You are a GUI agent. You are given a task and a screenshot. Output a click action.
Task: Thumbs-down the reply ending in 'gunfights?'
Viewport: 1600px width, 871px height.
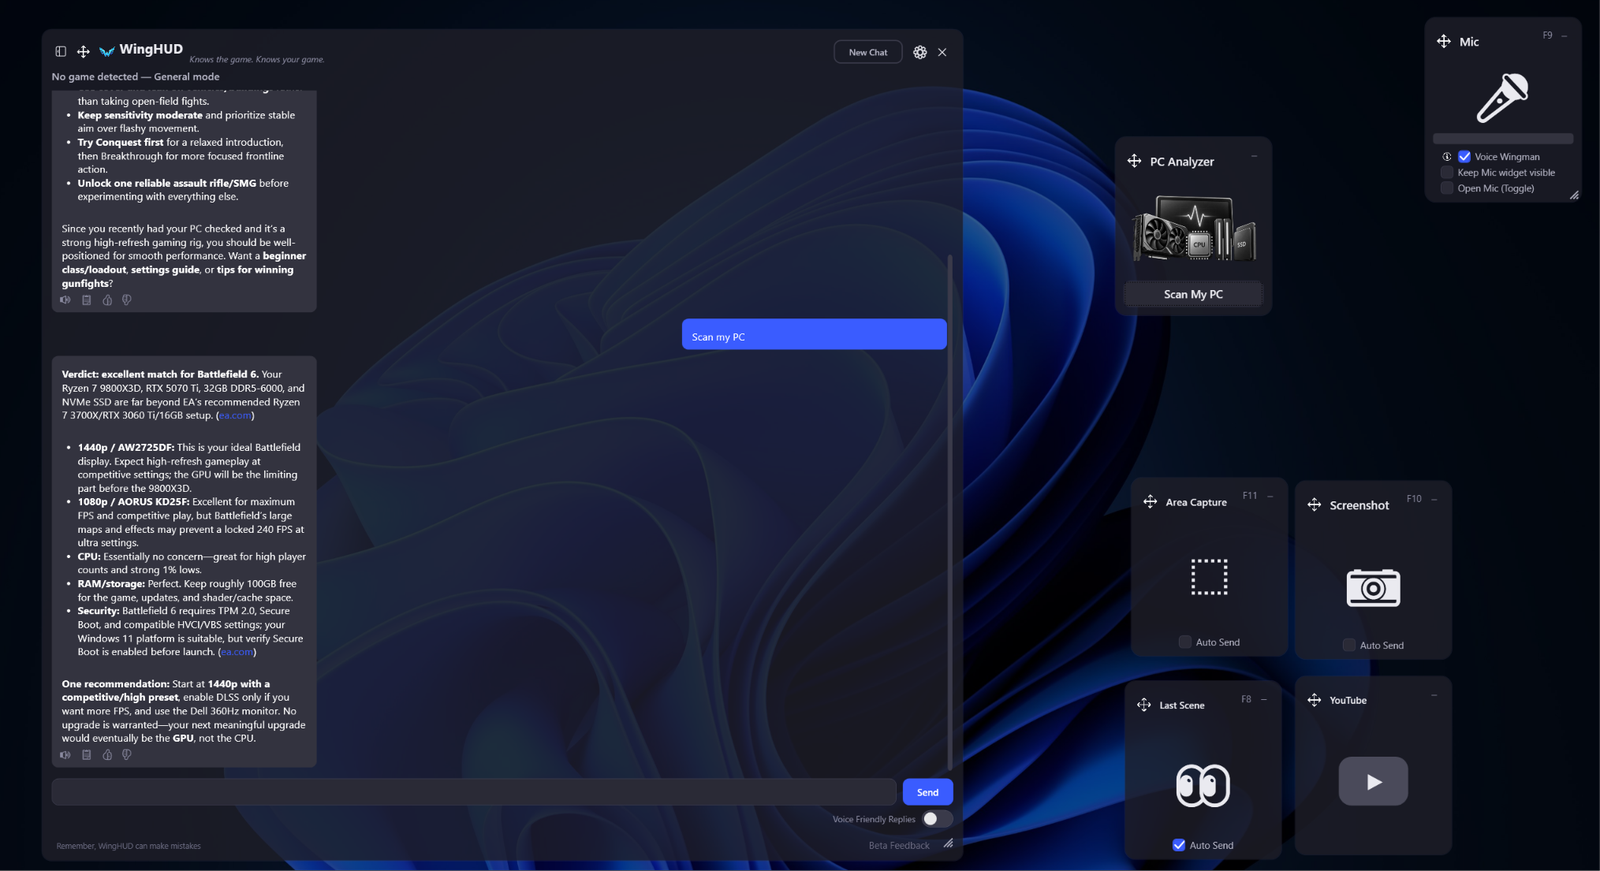click(x=127, y=300)
